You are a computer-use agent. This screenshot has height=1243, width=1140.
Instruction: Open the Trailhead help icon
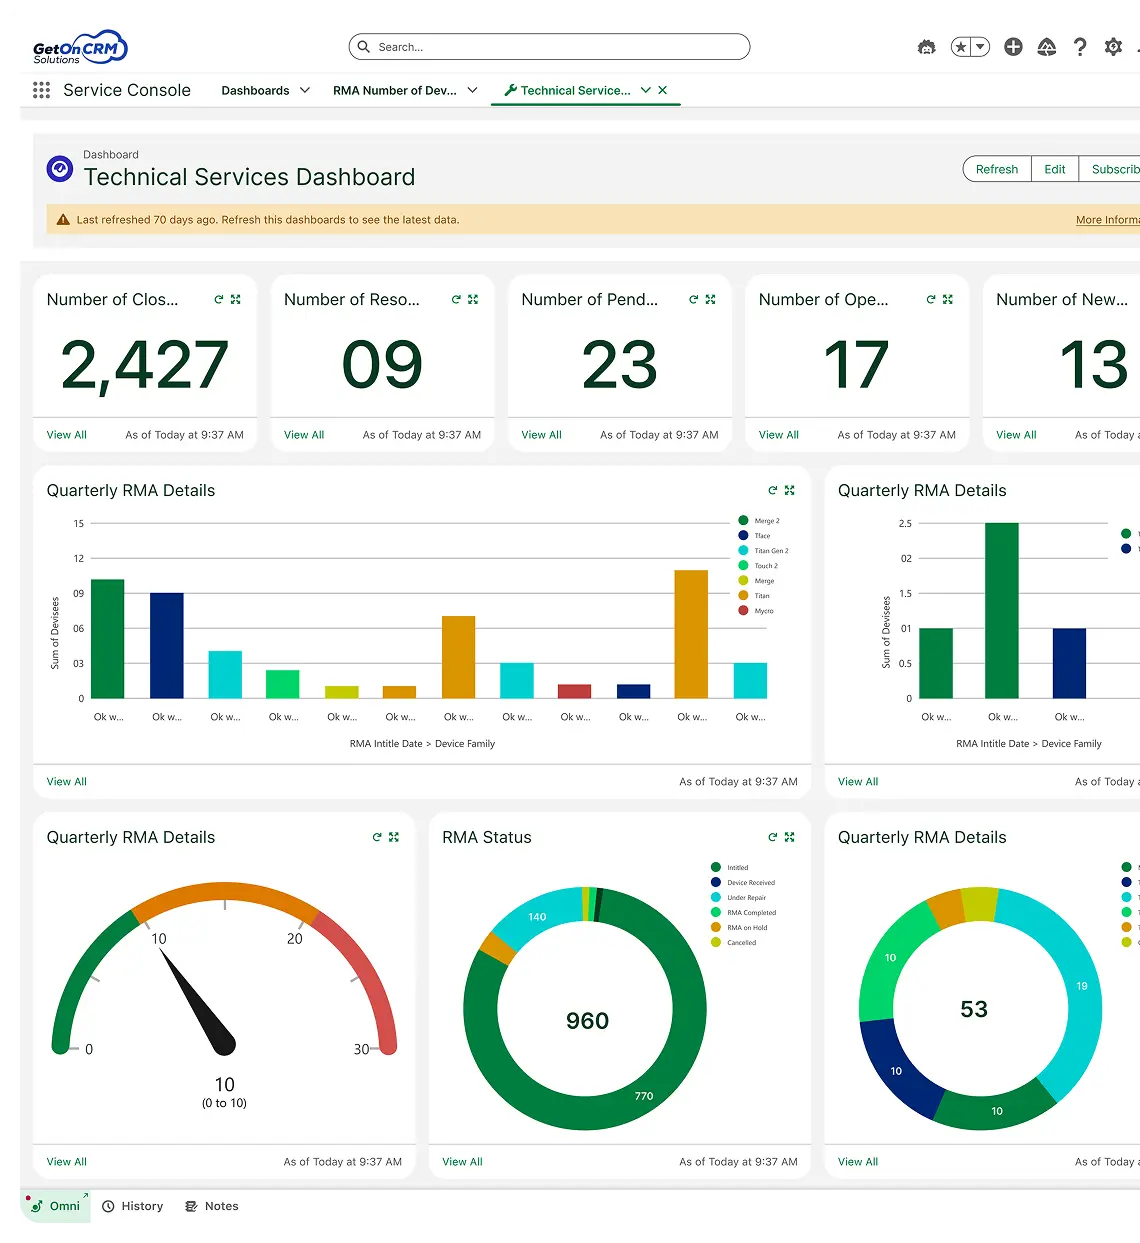pyautogui.click(x=1046, y=46)
